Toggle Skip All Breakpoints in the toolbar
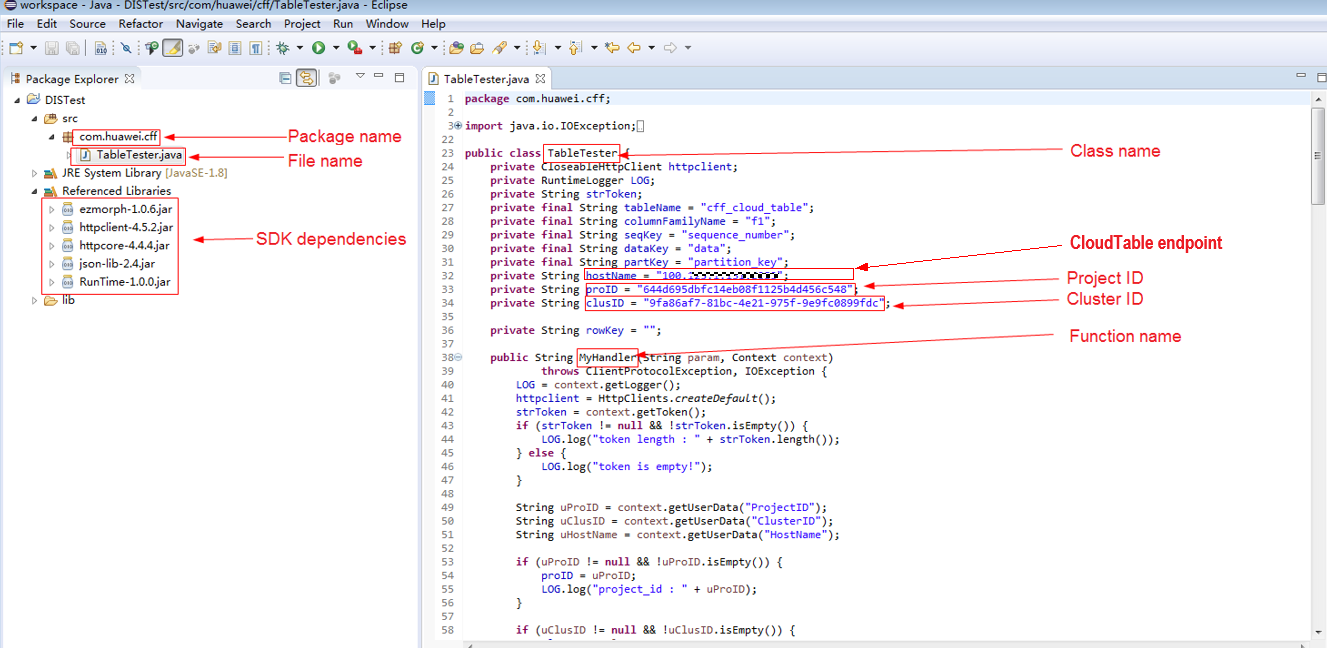 (126, 48)
